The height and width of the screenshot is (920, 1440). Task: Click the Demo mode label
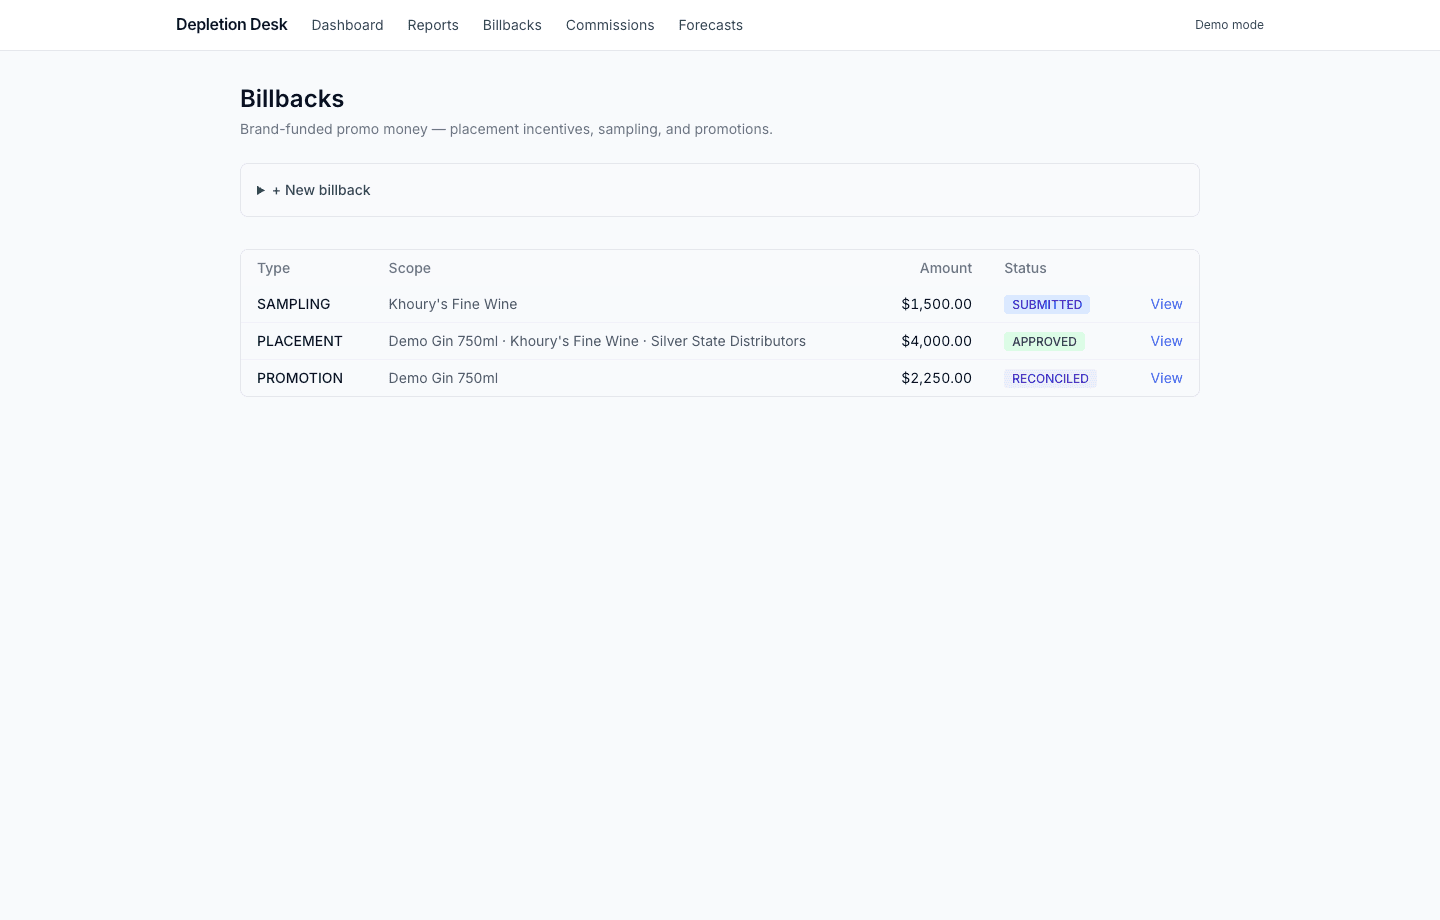(x=1229, y=25)
